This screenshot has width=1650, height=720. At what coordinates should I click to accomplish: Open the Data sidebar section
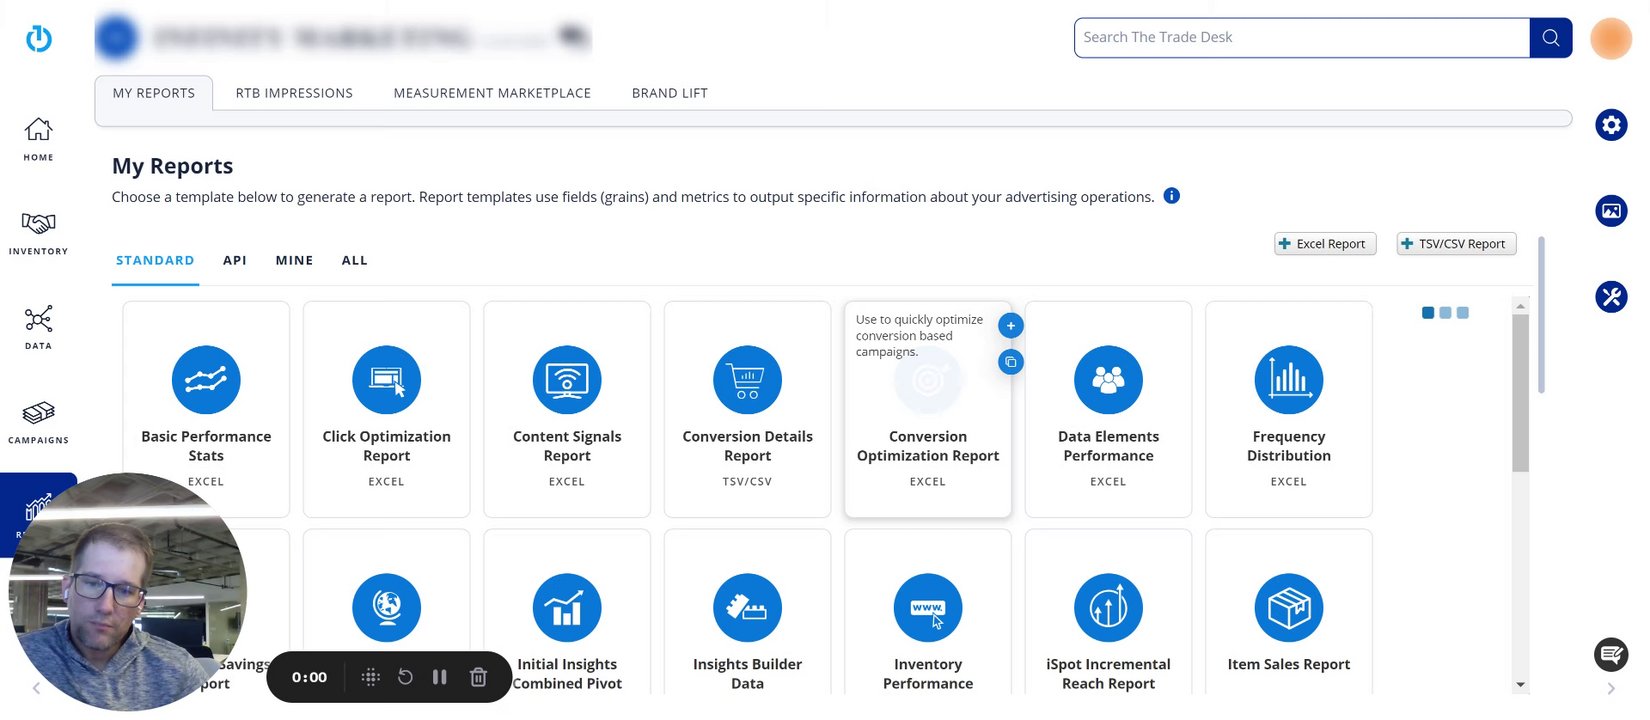click(x=38, y=328)
